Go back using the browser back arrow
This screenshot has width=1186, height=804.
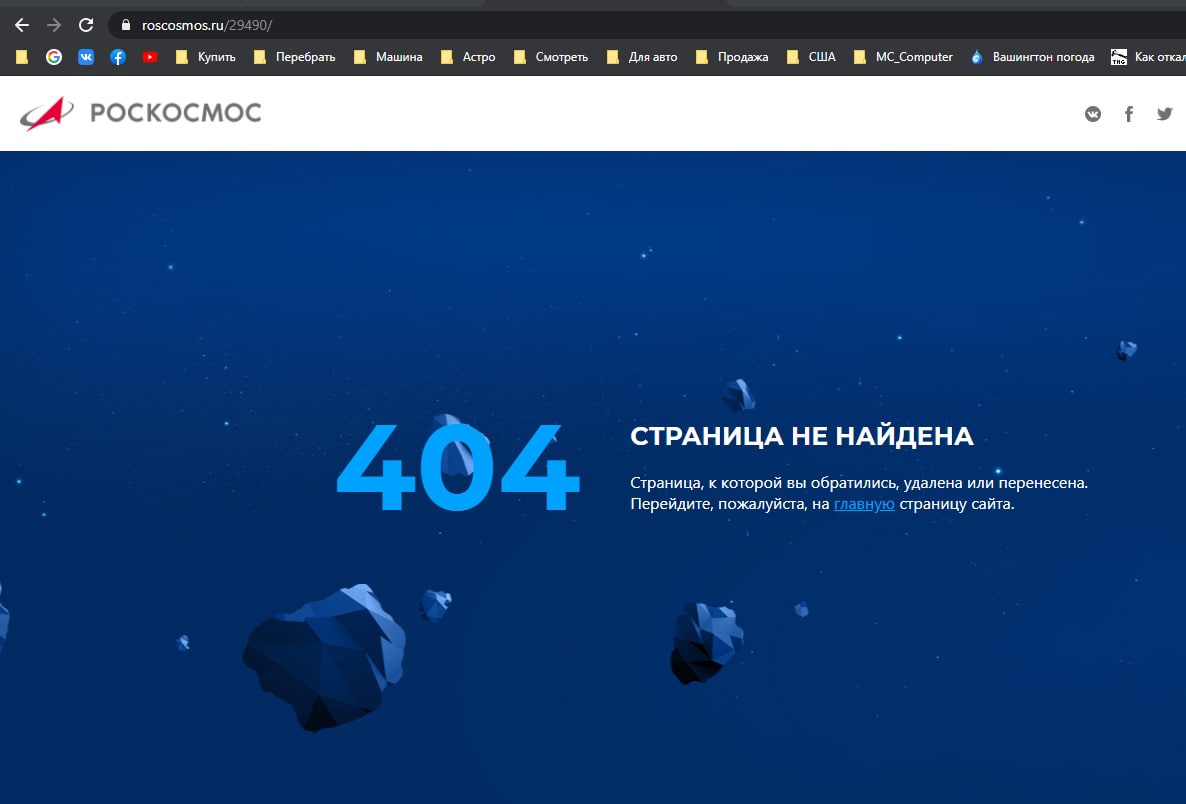coord(22,25)
